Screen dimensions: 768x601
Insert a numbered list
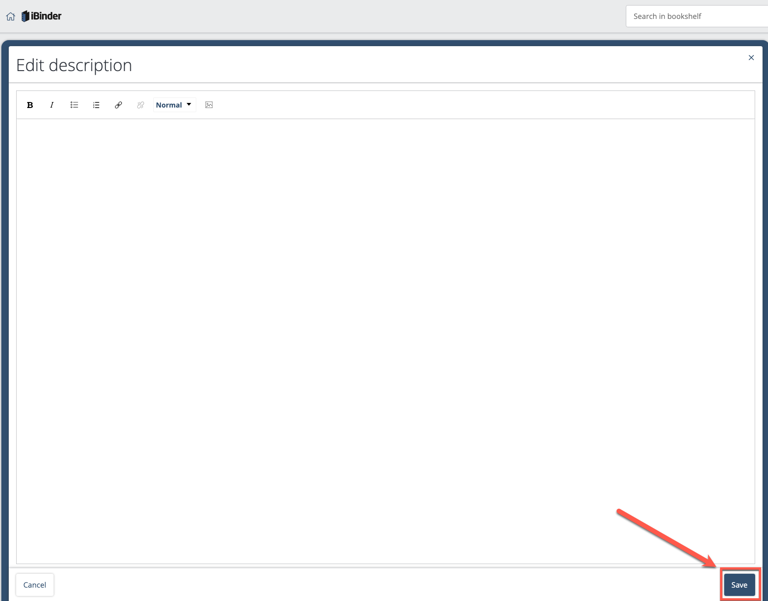(96, 105)
